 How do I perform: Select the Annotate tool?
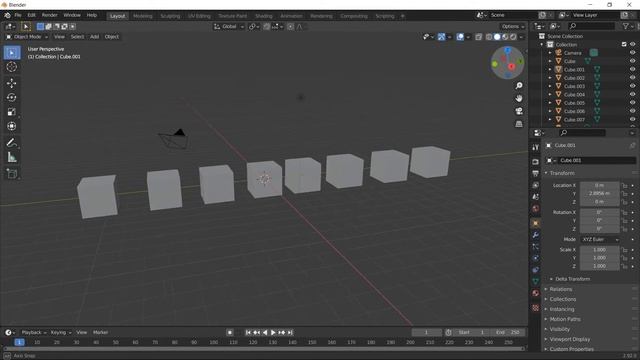(12, 143)
